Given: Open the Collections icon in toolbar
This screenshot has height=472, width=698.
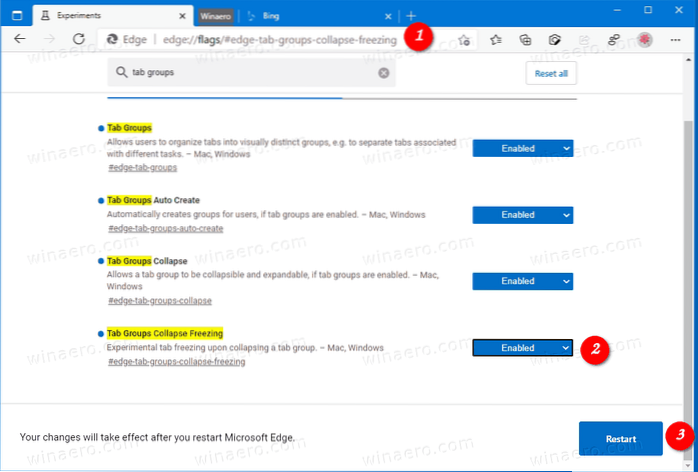Looking at the screenshot, I should [x=526, y=40].
